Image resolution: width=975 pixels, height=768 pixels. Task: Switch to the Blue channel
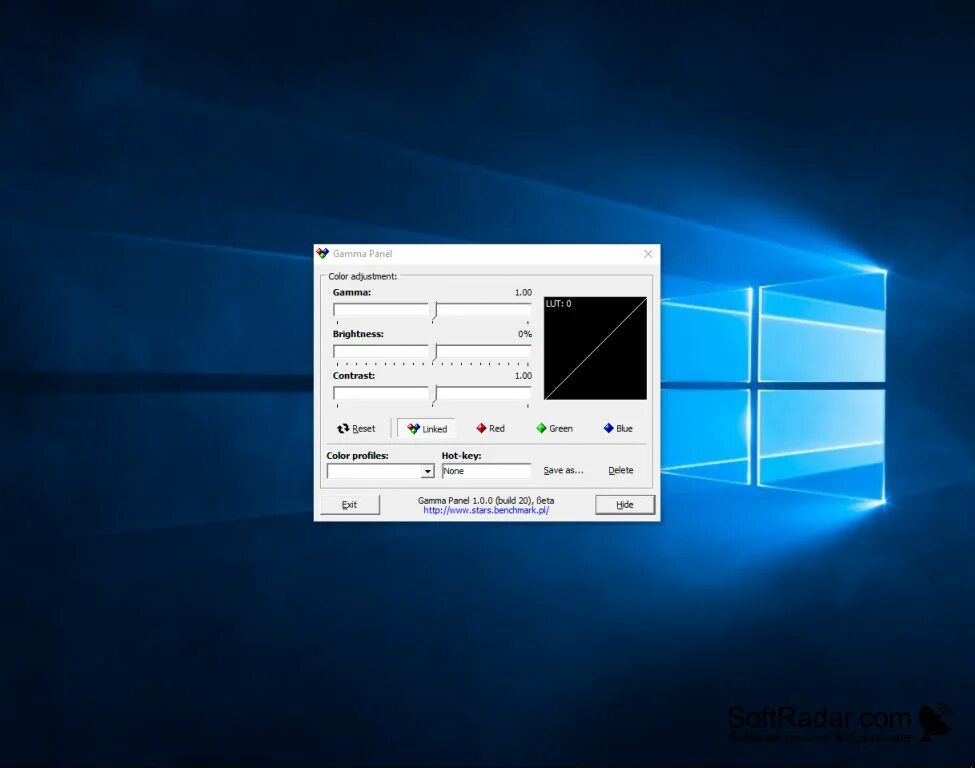[618, 428]
